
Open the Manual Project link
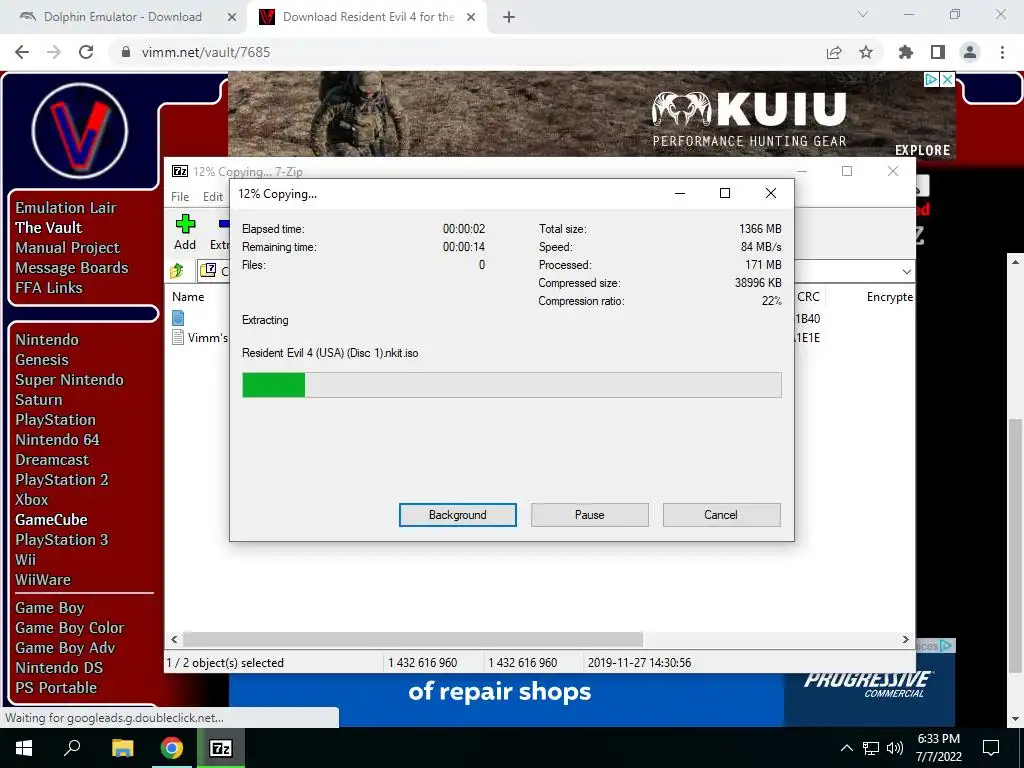pyautogui.click(x=67, y=248)
